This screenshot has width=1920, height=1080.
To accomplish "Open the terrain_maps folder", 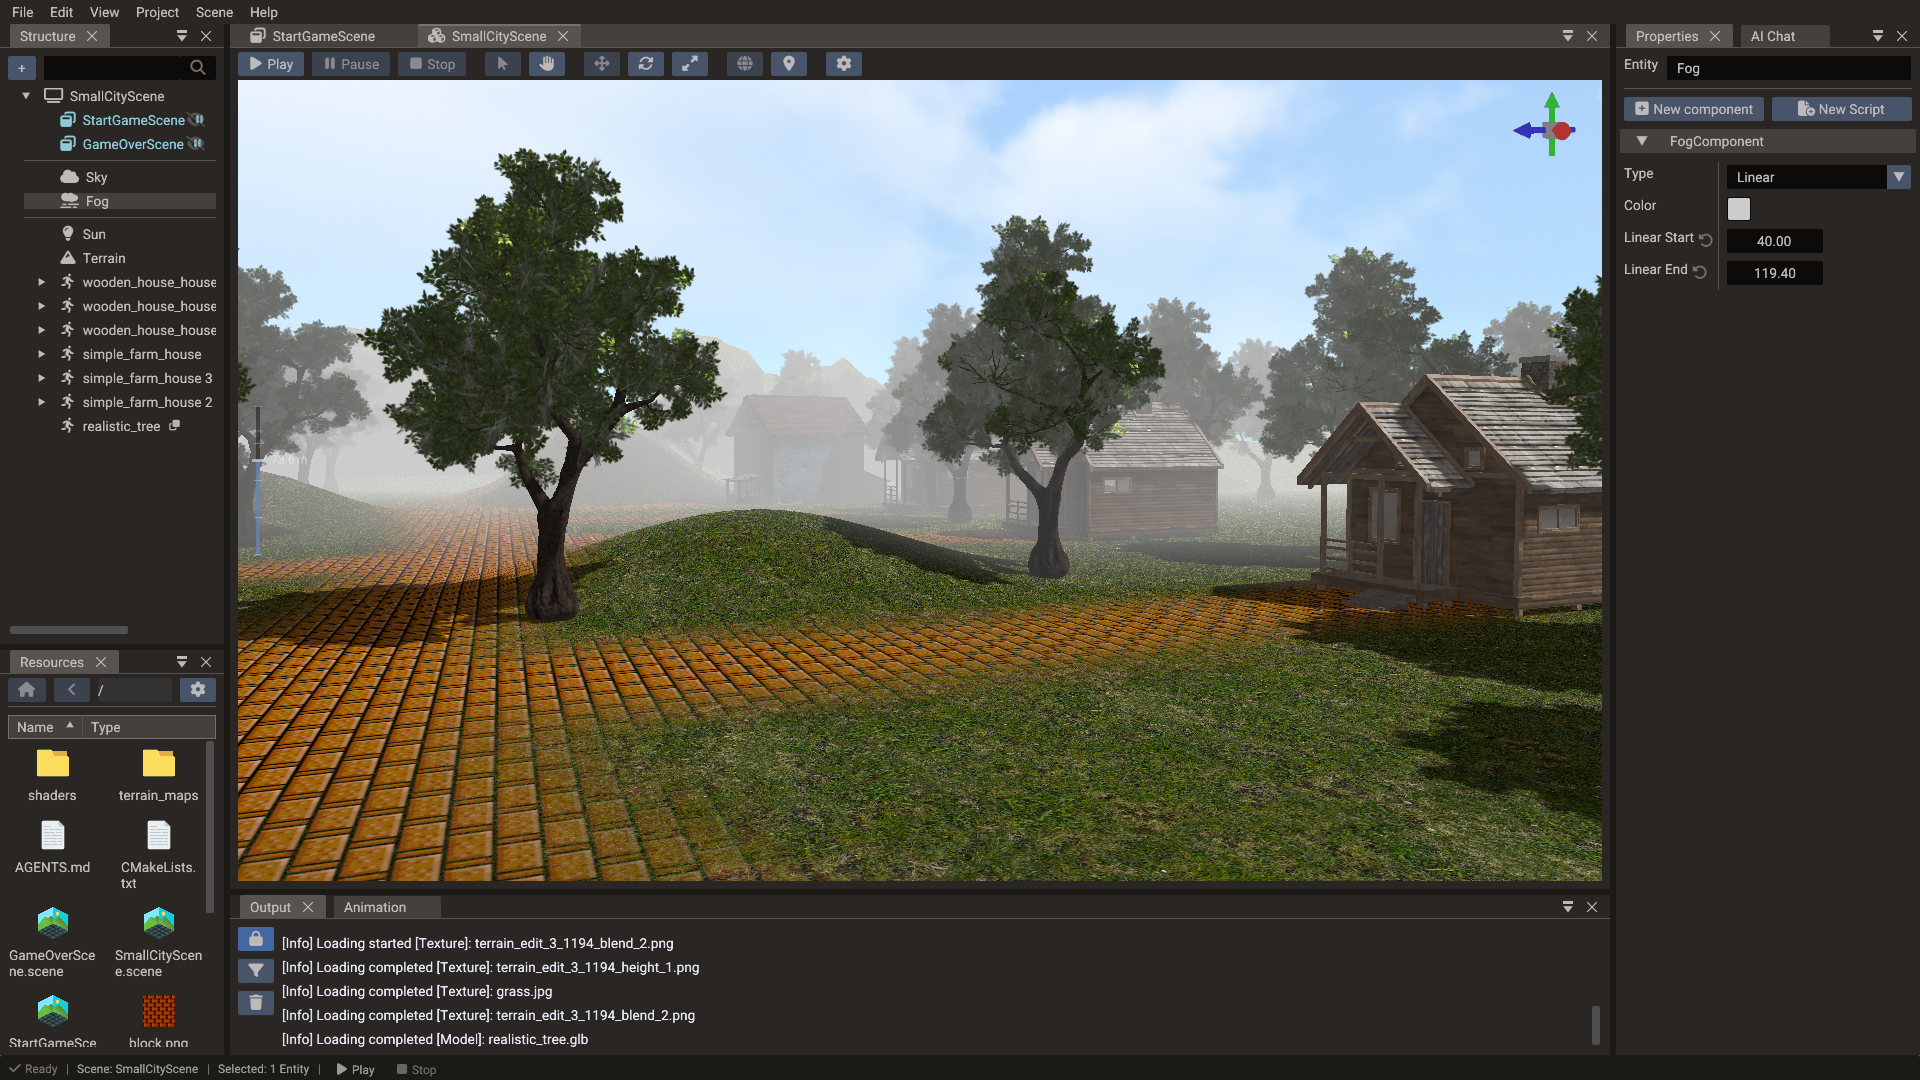I will [158, 775].
